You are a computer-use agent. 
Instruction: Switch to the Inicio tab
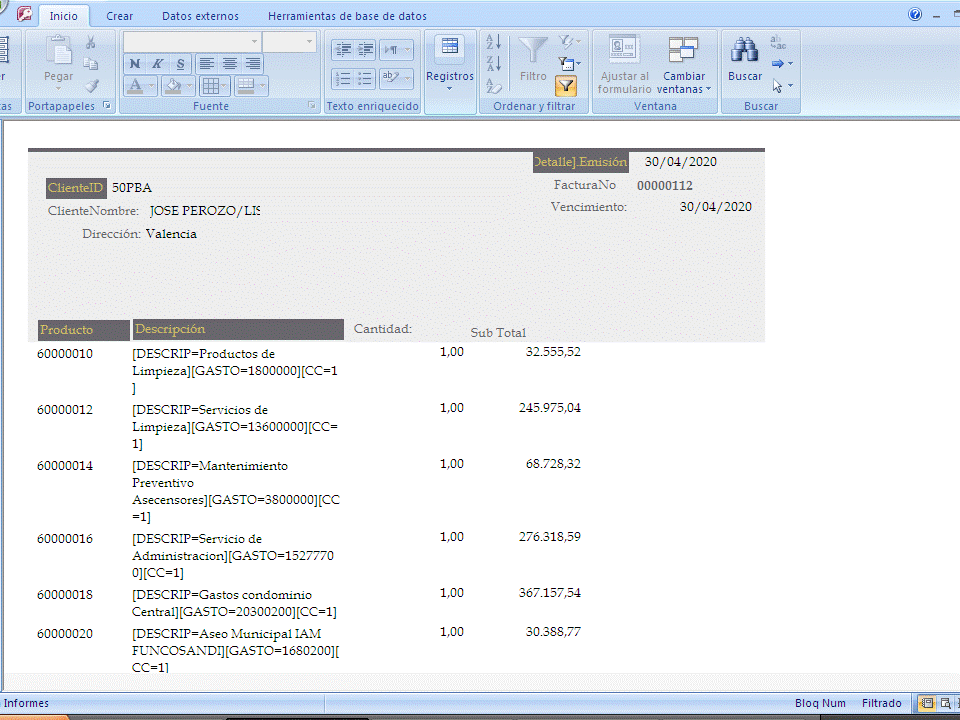pyautogui.click(x=64, y=16)
